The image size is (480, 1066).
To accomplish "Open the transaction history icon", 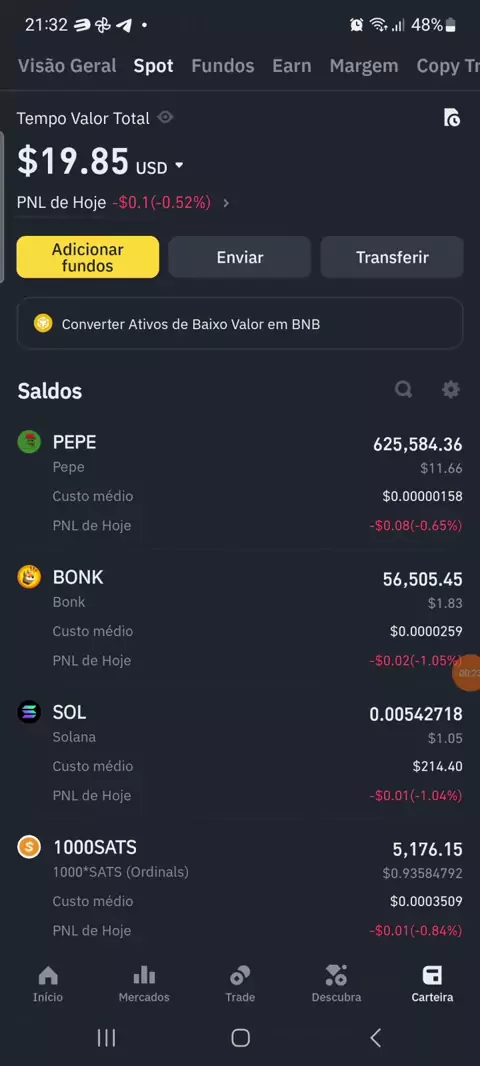I will coord(451,118).
